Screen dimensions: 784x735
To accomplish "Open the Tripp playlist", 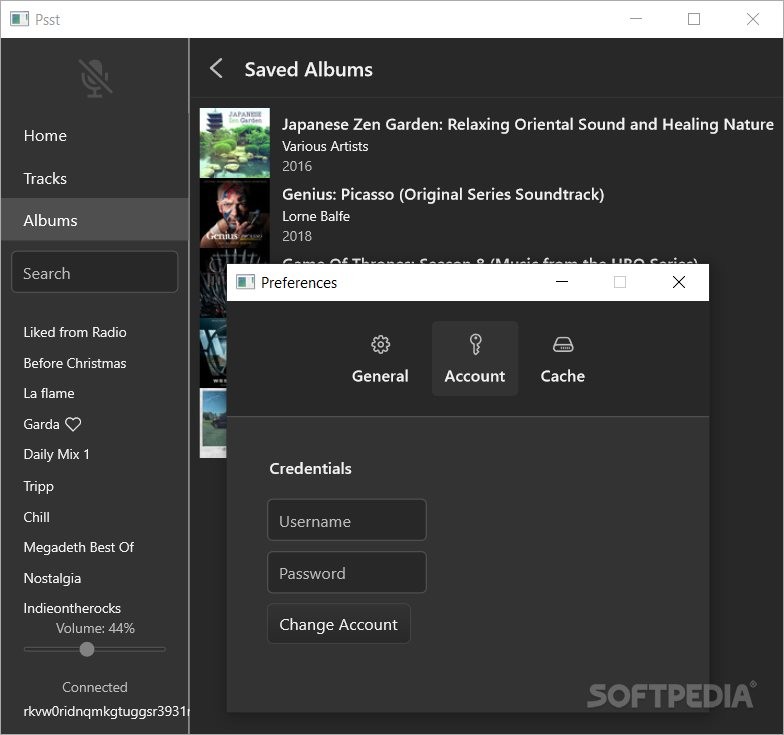I will coord(38,486).
